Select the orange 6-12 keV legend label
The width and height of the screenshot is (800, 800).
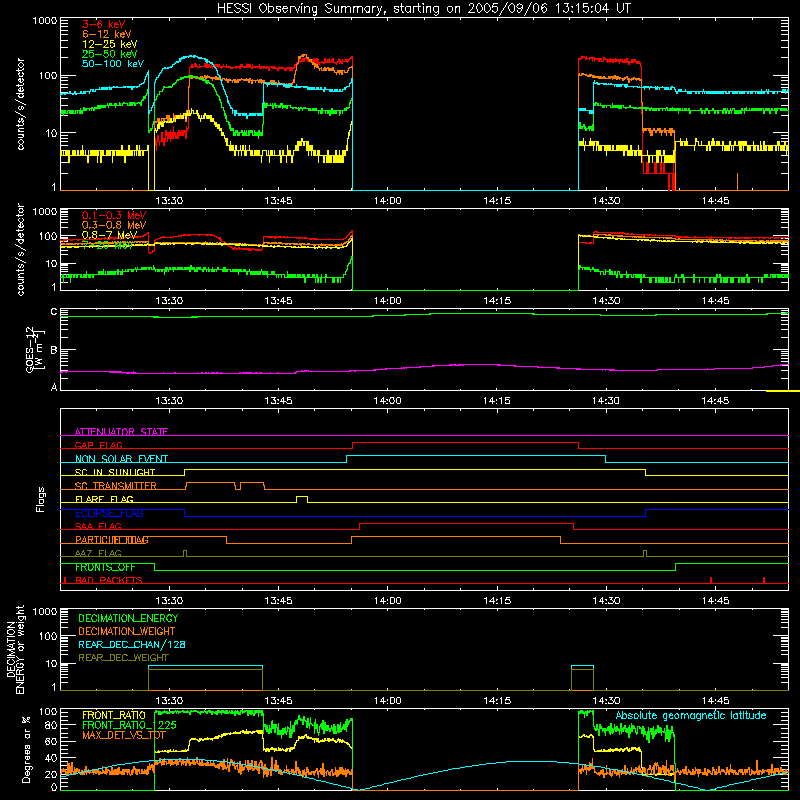[107, 34]
